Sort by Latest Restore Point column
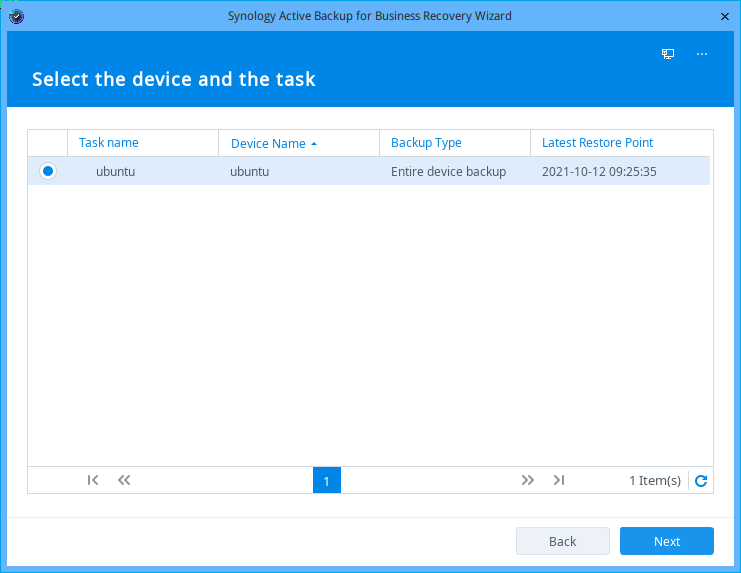 coord(597,143)
